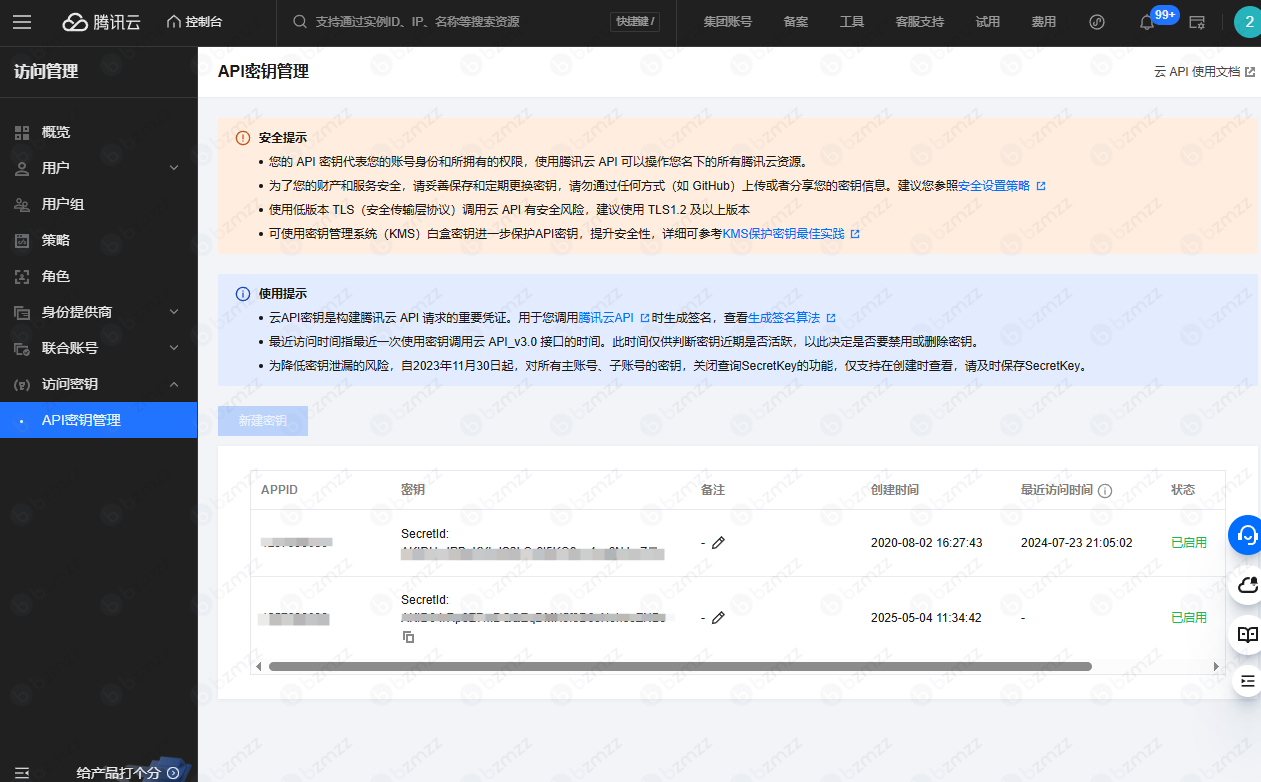
Task: Edit remark for key created 2025-05-04
Action: click(718, 618)
